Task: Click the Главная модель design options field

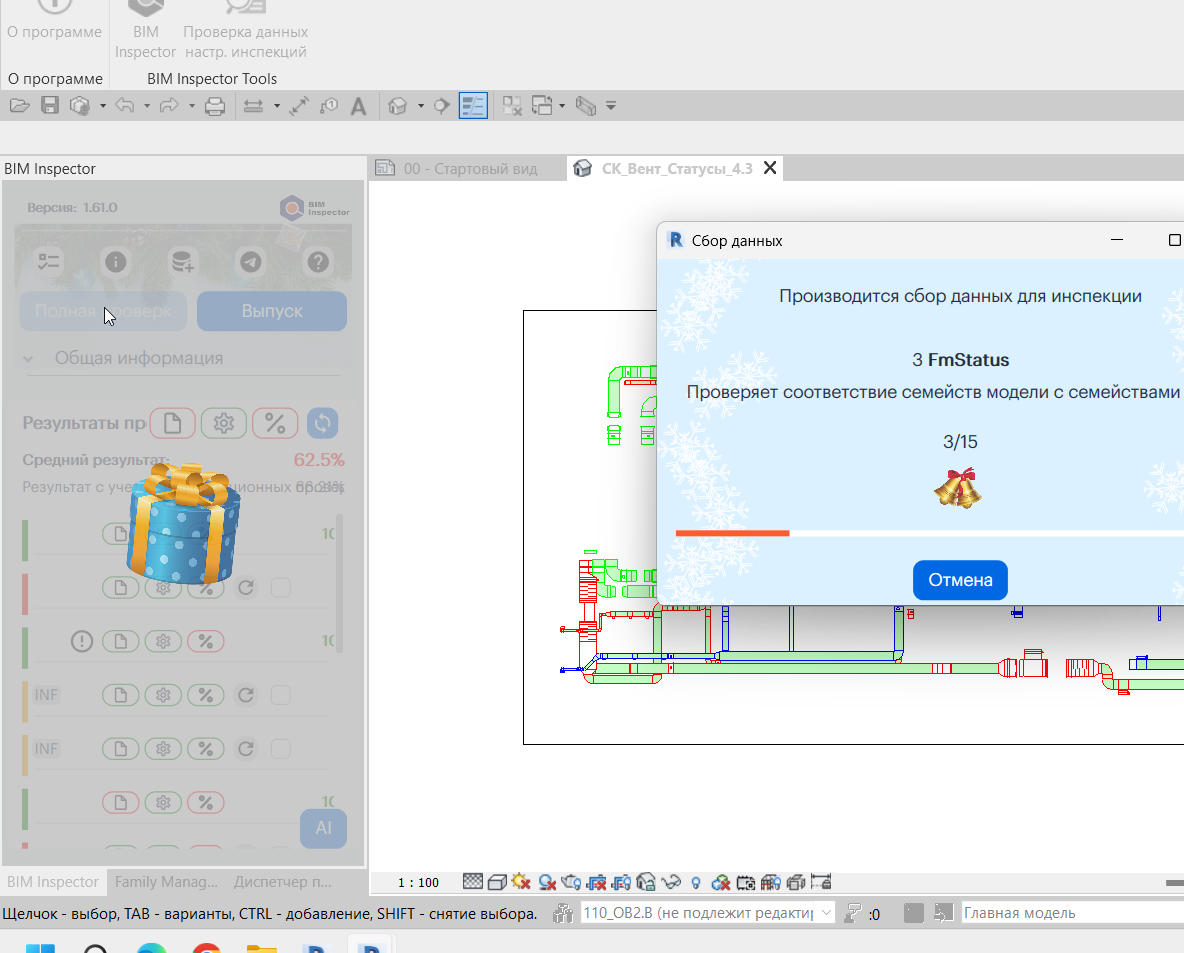Action: click(1073, 913)
